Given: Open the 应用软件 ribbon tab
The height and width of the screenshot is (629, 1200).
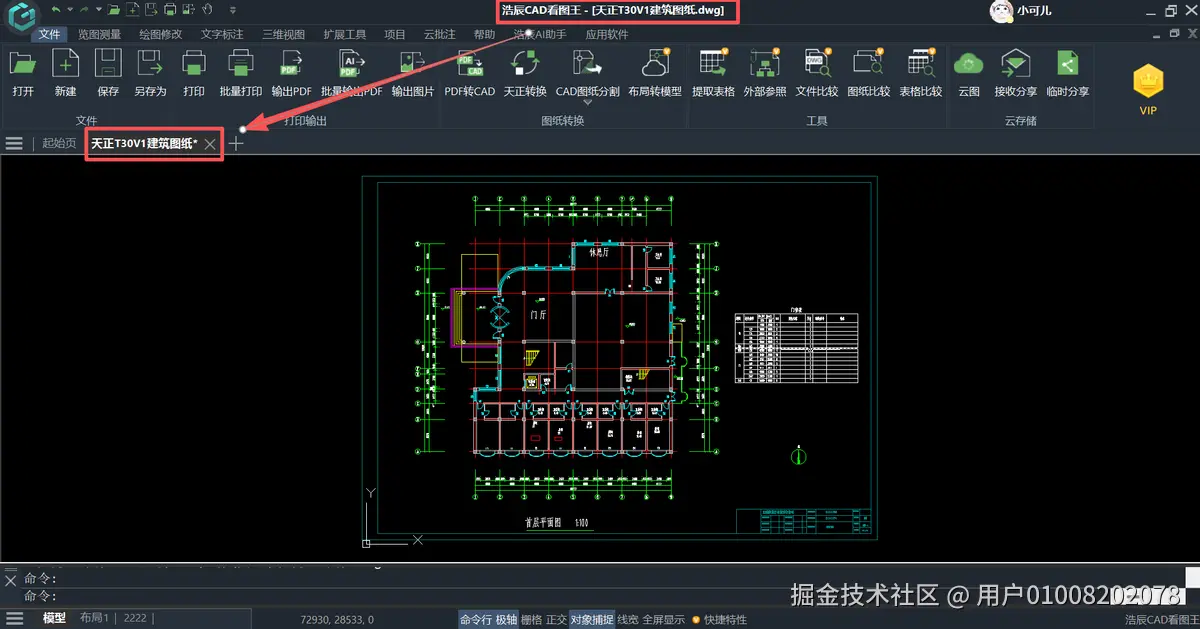Looking at the screenshot, I should point(607,34).
